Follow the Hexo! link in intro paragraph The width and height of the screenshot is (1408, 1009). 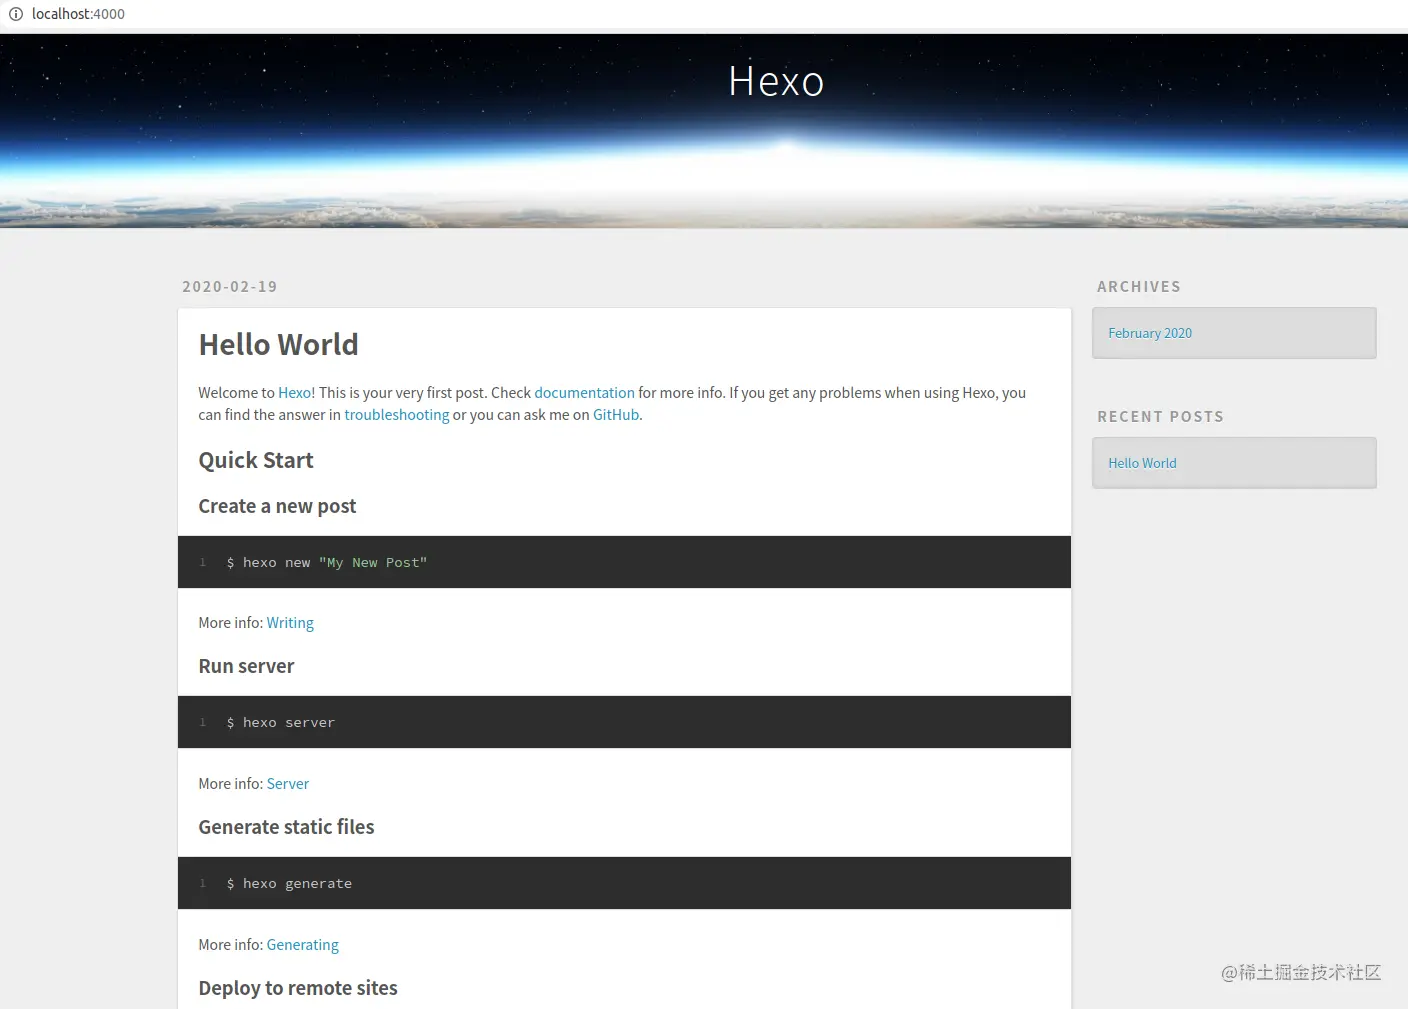tap(296, 393)
